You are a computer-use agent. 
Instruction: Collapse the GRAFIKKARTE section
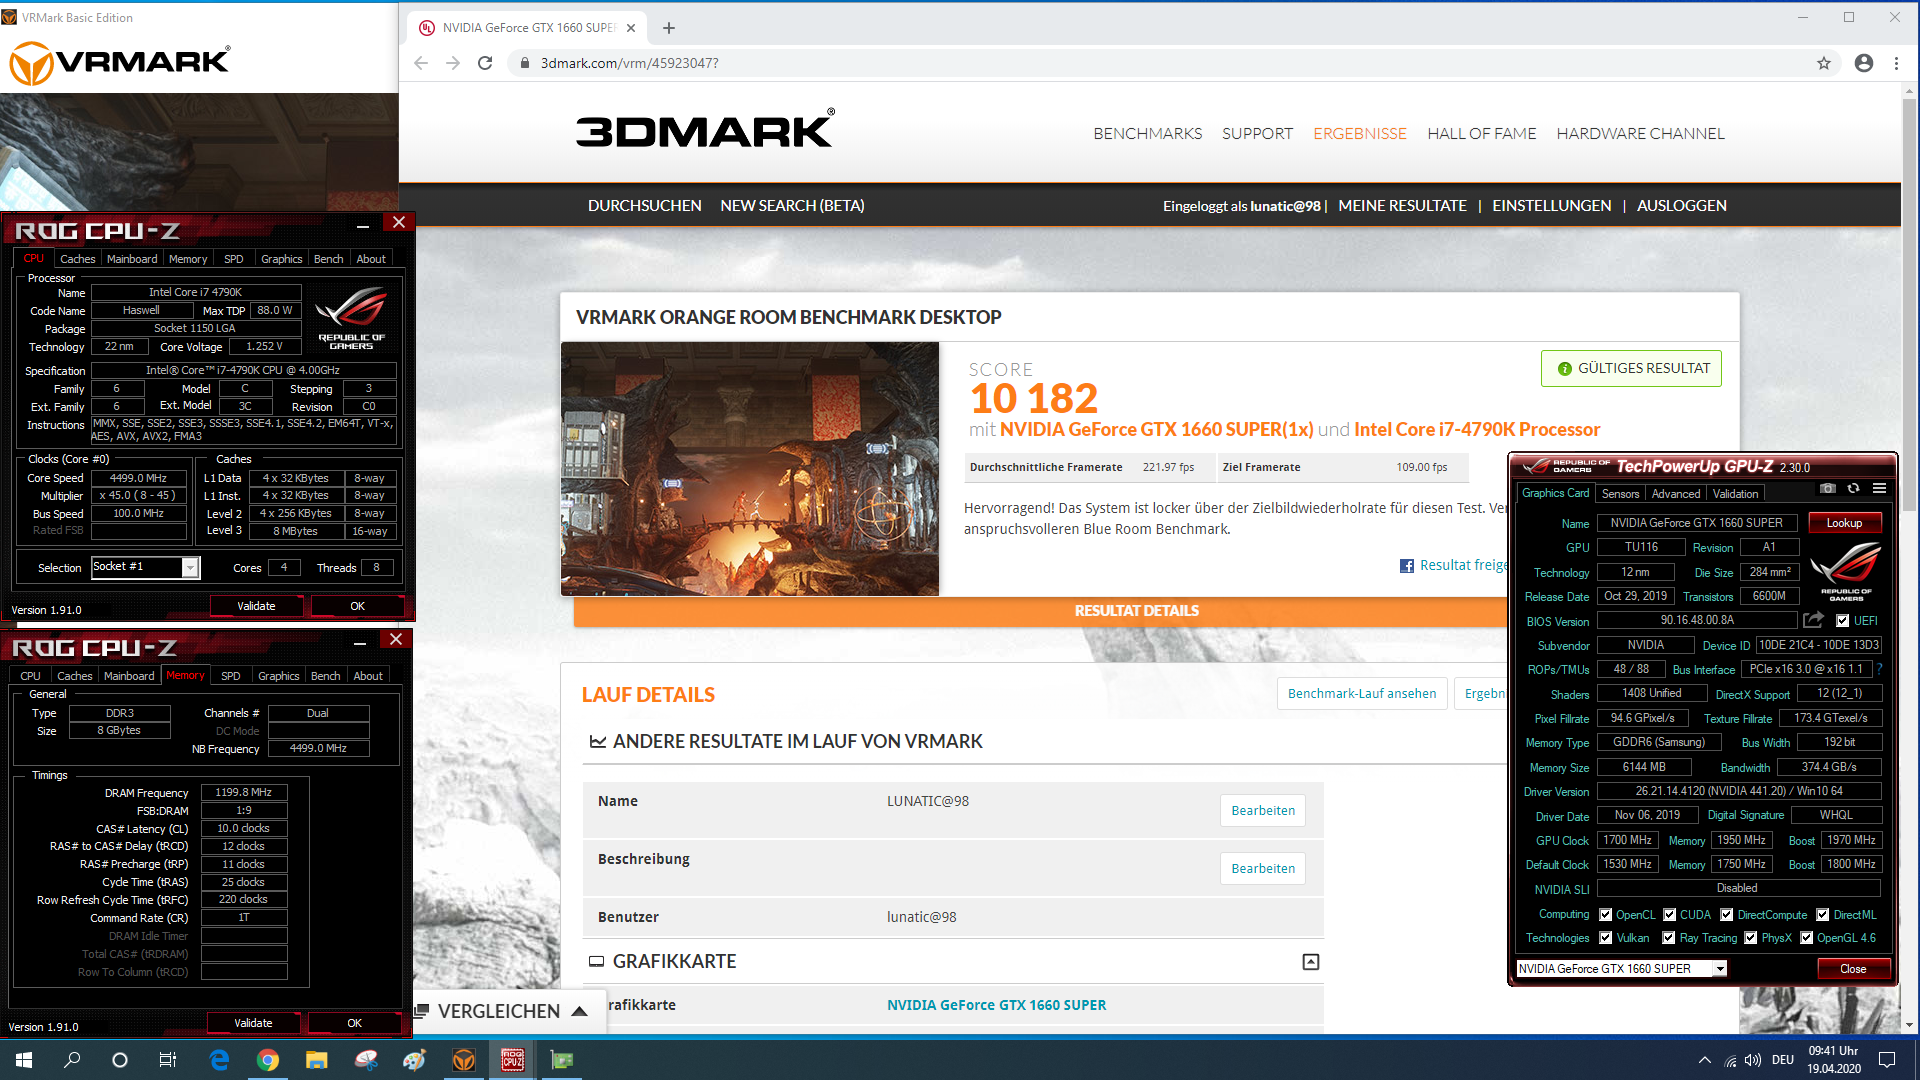(x=1310, y=961)
